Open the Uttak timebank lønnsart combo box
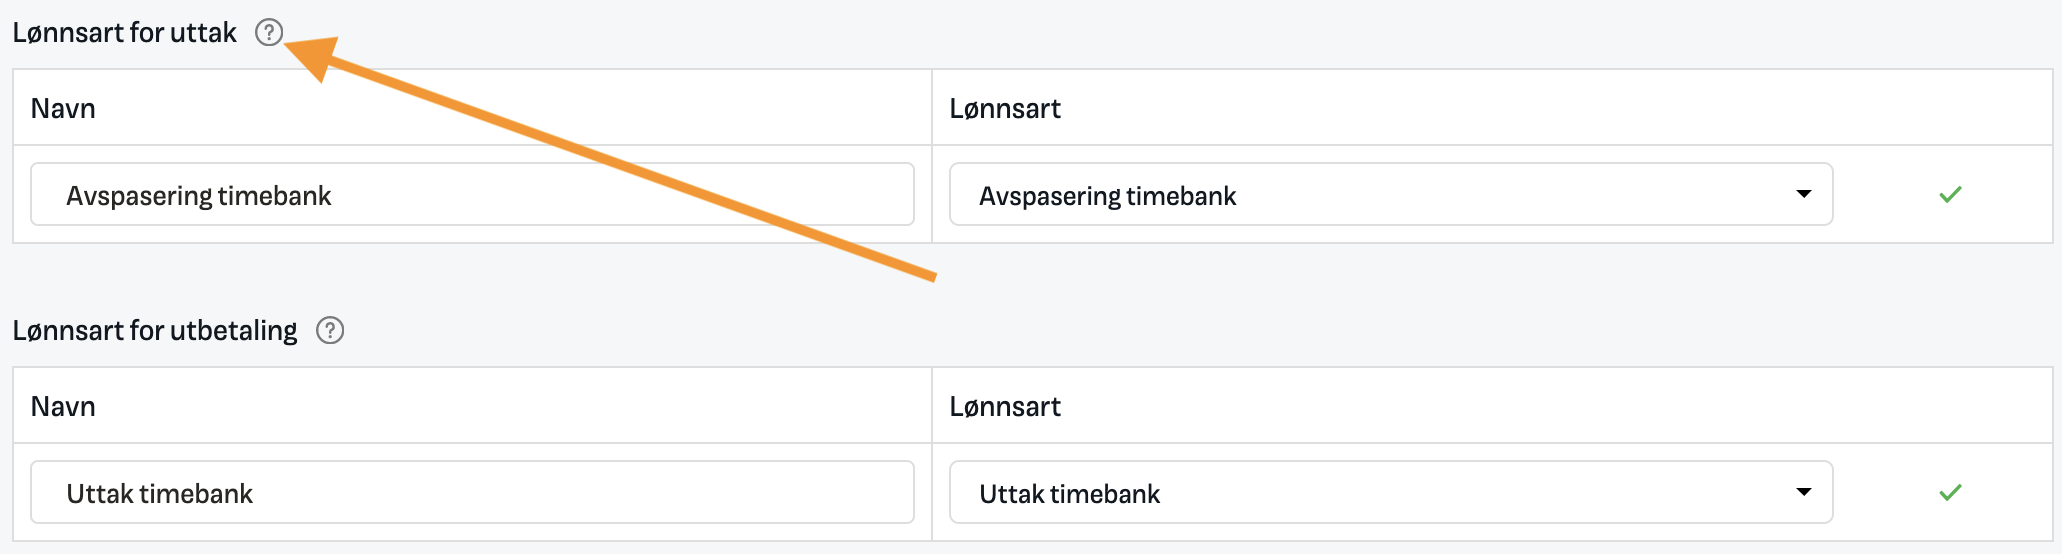This screenshot has height=554, width=2062. click(x=1391, y=492)
